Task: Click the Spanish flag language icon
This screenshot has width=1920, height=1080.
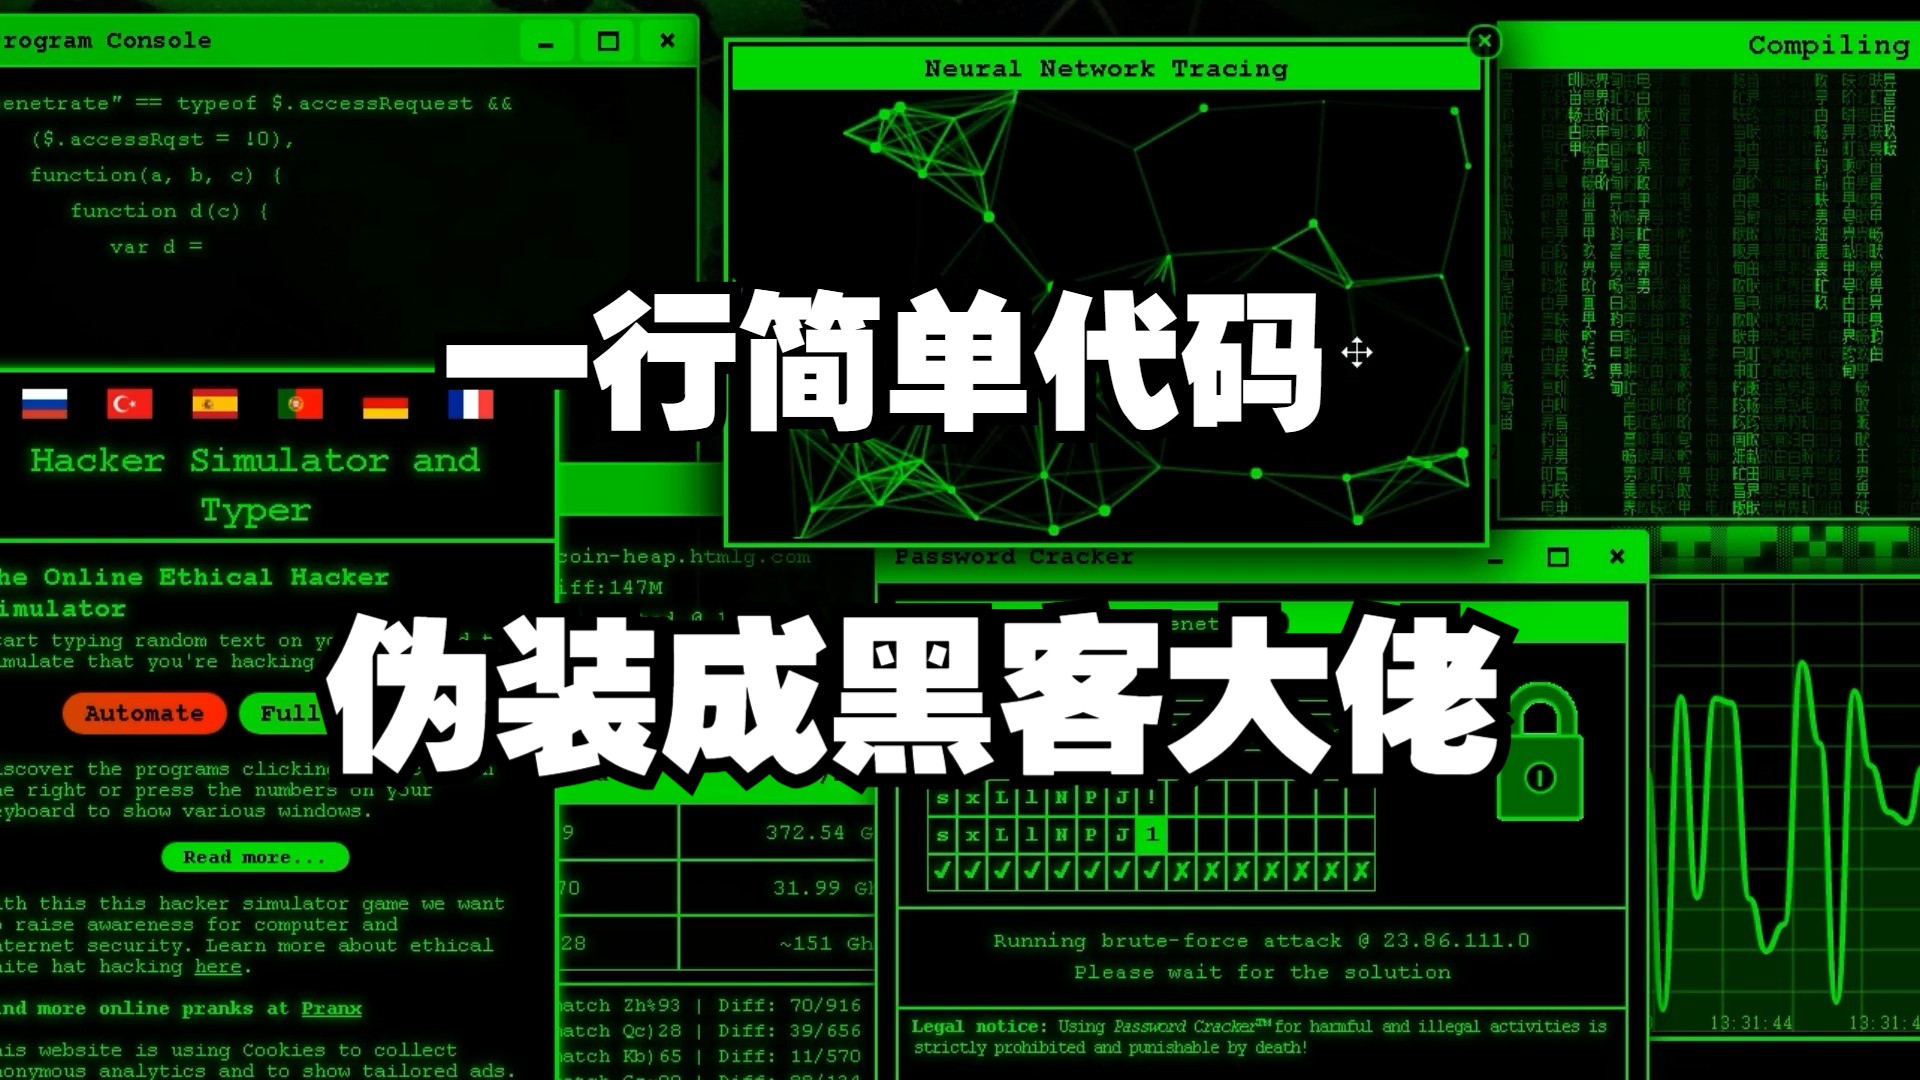Action: pos(216,405)
